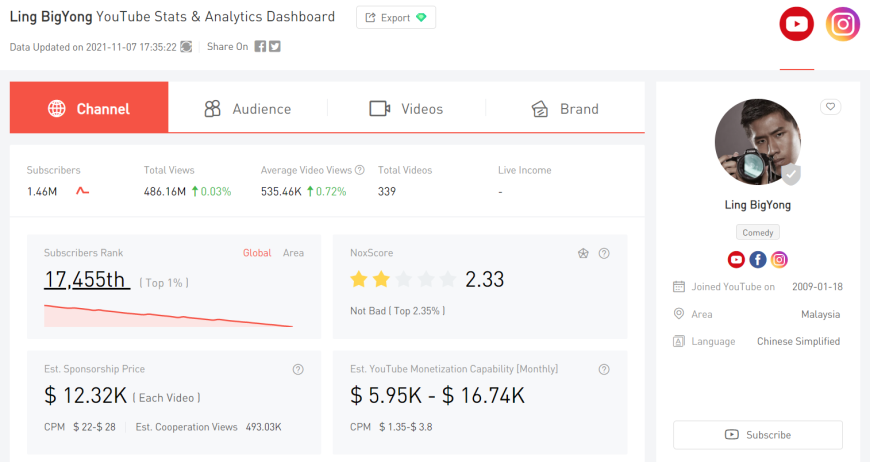The width and height of the screenshot is (870, 462).
Task: Click the NoxScore star rating
Action: [x=403, y=279]
